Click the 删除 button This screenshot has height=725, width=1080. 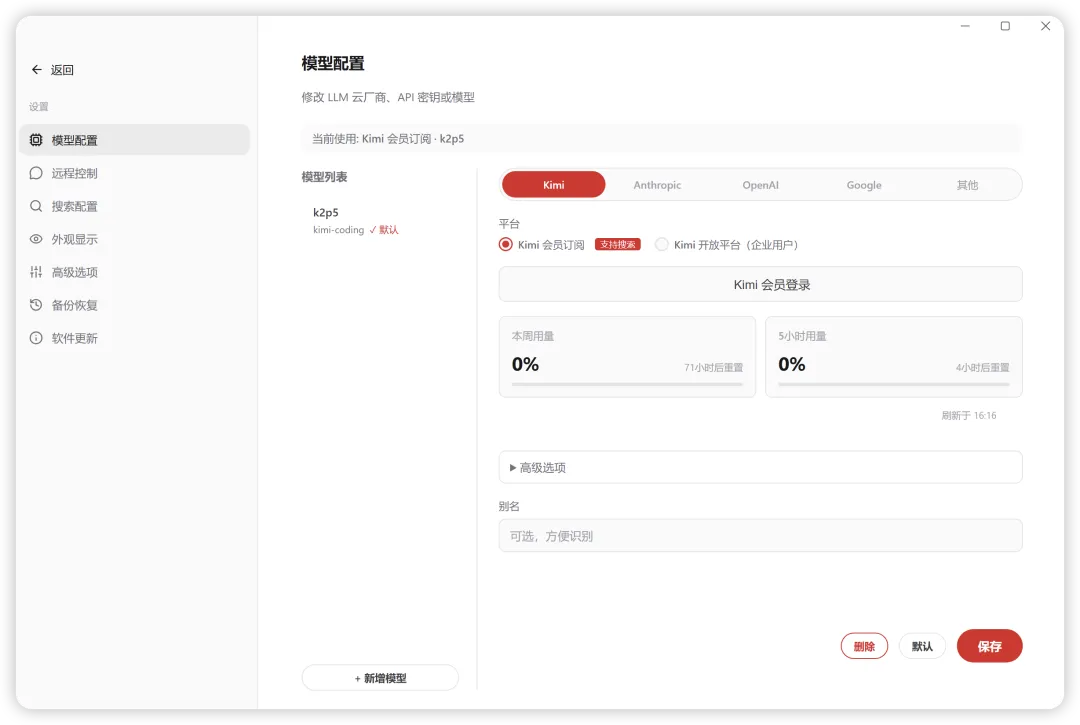tap(864, 646)
